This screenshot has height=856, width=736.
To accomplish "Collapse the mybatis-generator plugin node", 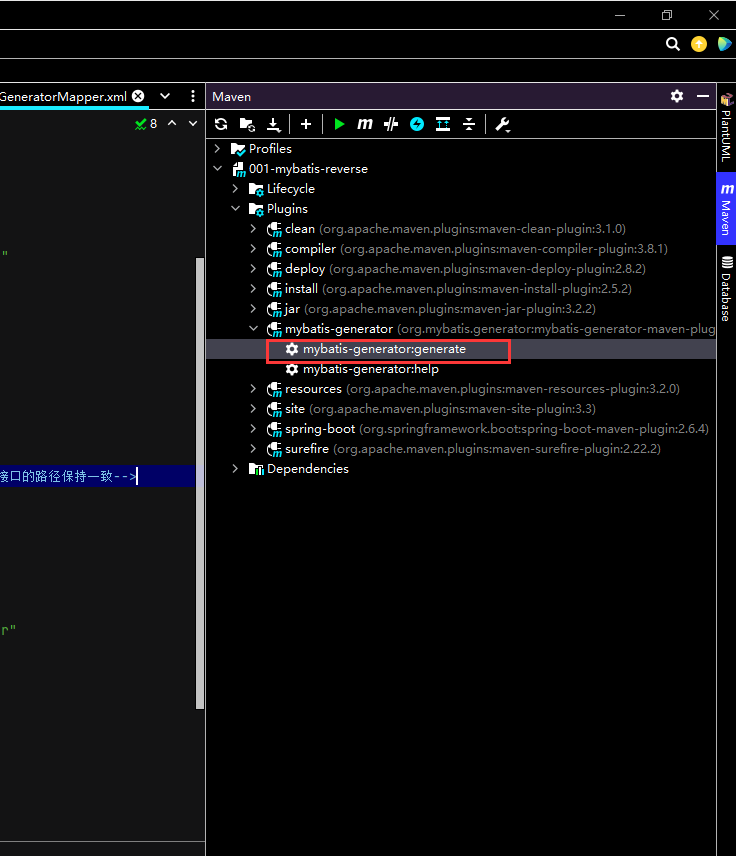I will (x=253, y=329).
